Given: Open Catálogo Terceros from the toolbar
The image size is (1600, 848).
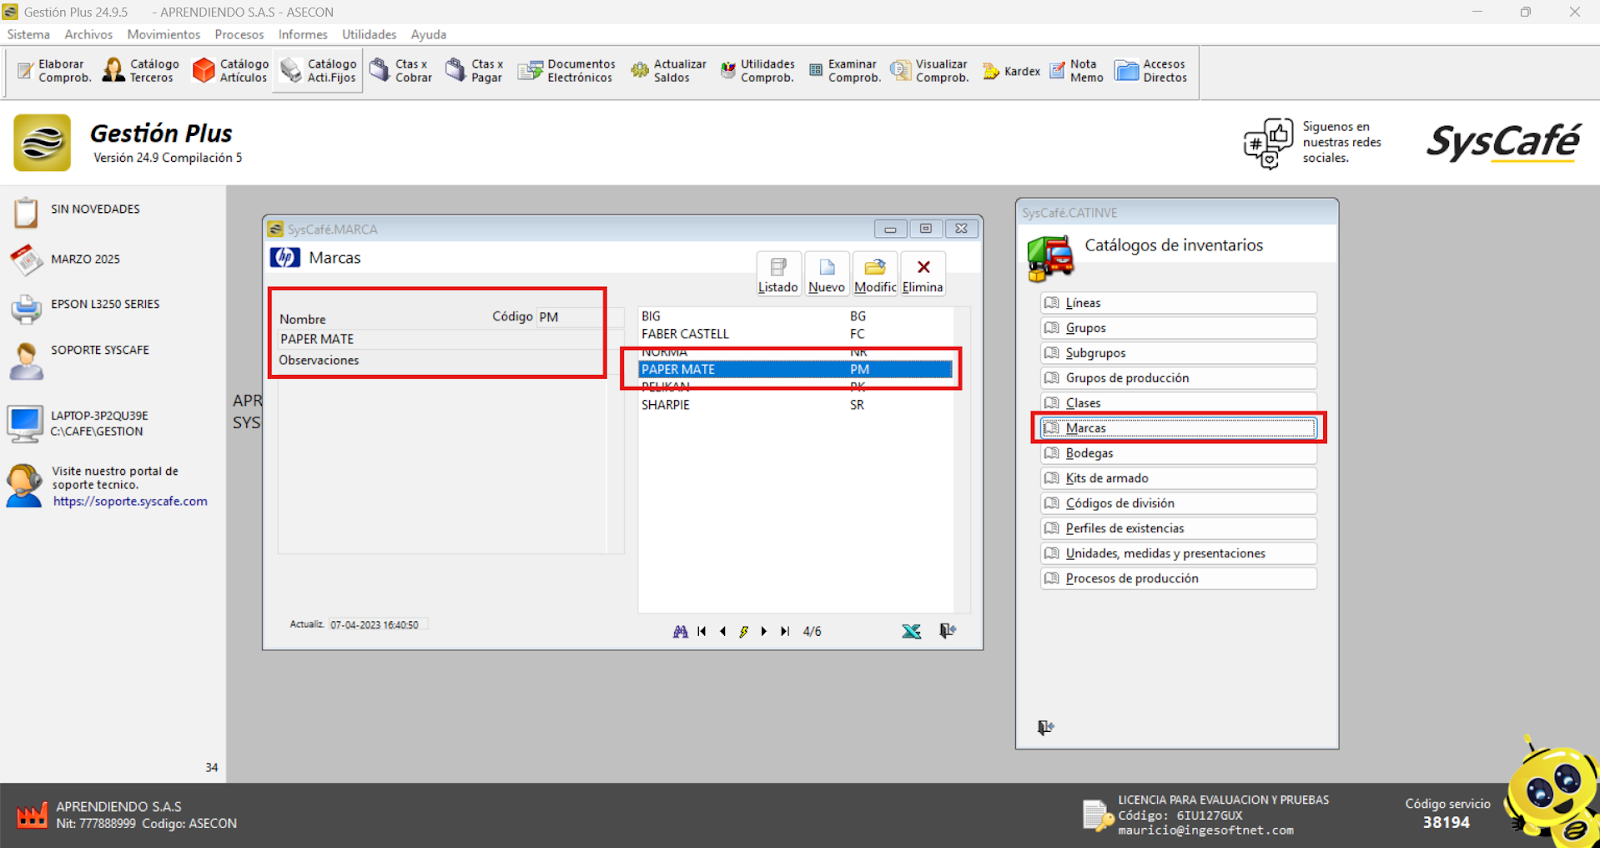Looking at the screenshot, I should click(x=141, y=71).
